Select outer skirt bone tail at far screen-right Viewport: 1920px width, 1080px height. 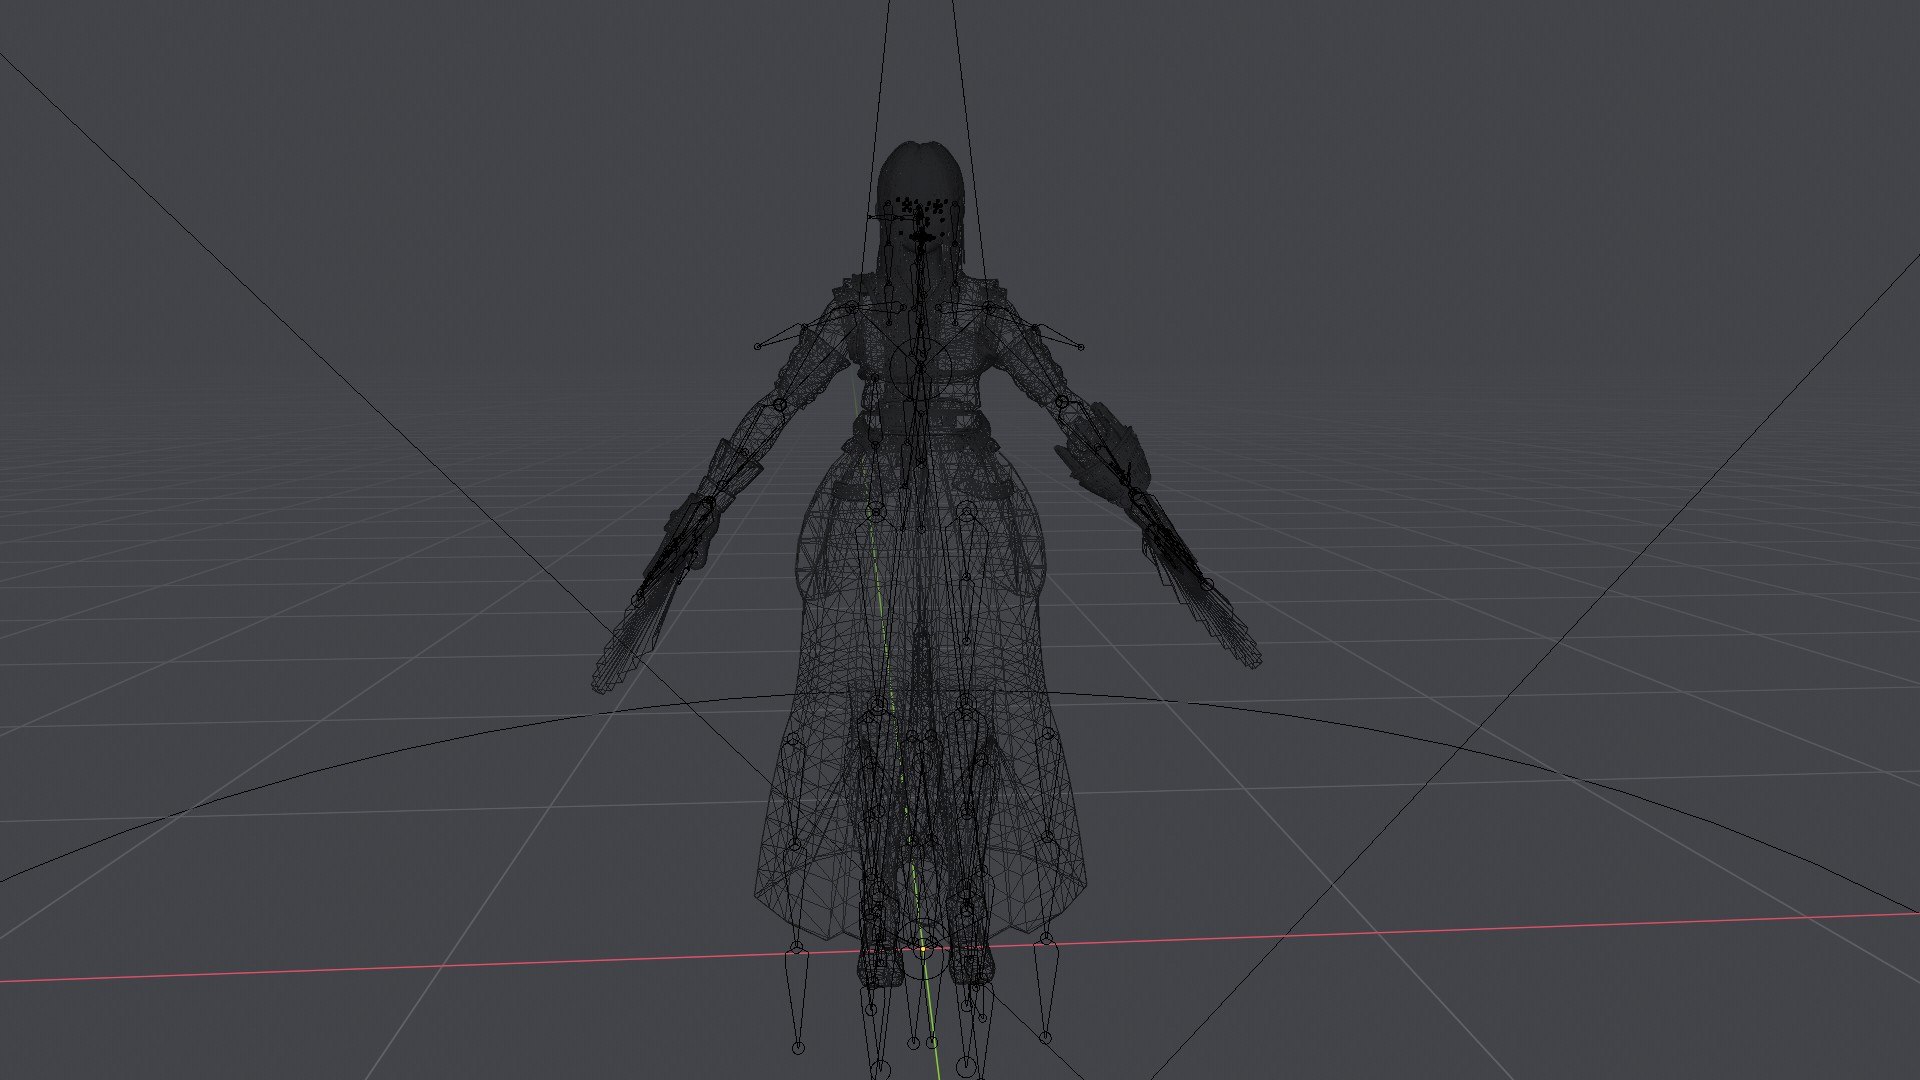(x=1045, y=1038)
